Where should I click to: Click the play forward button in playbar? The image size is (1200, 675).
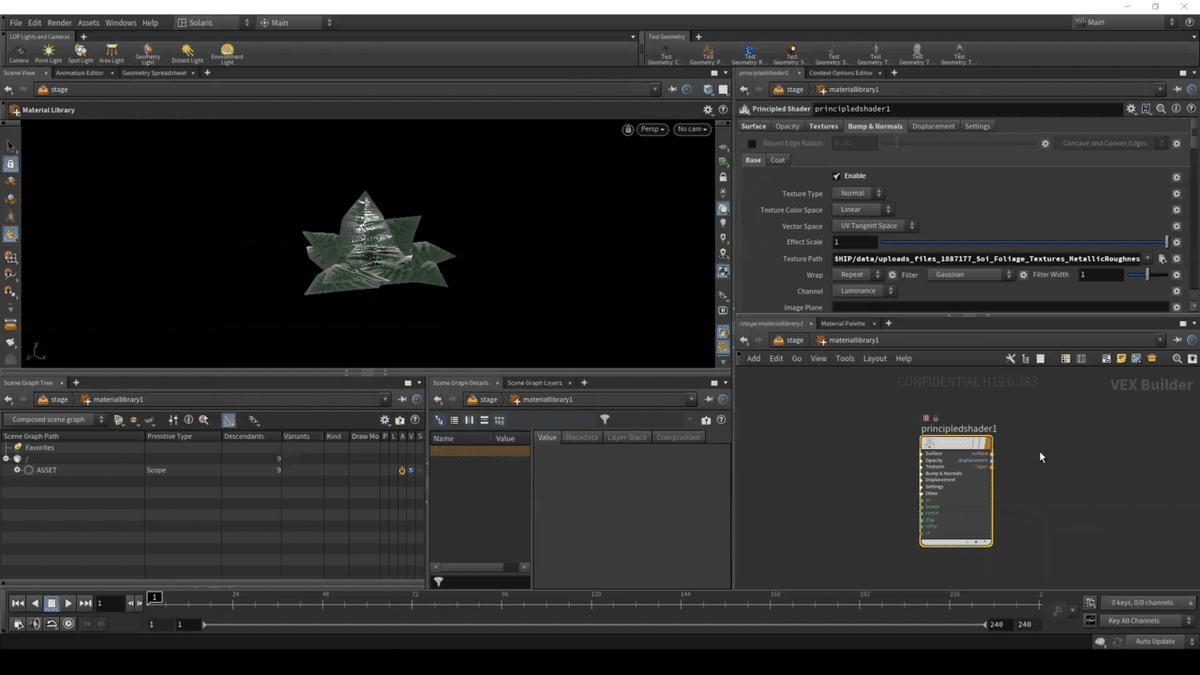[x=68, y=603]
